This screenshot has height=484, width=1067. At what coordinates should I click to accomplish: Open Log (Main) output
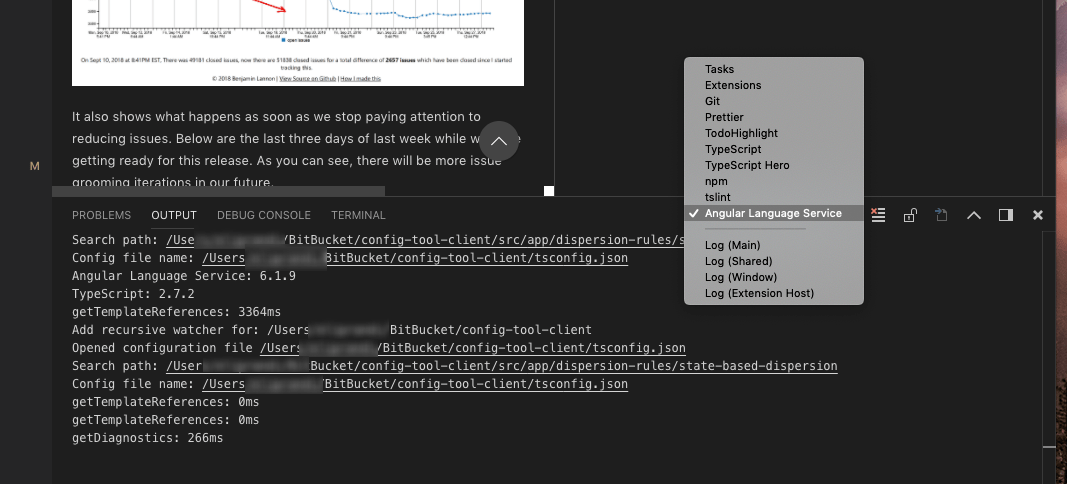[774, 245]
